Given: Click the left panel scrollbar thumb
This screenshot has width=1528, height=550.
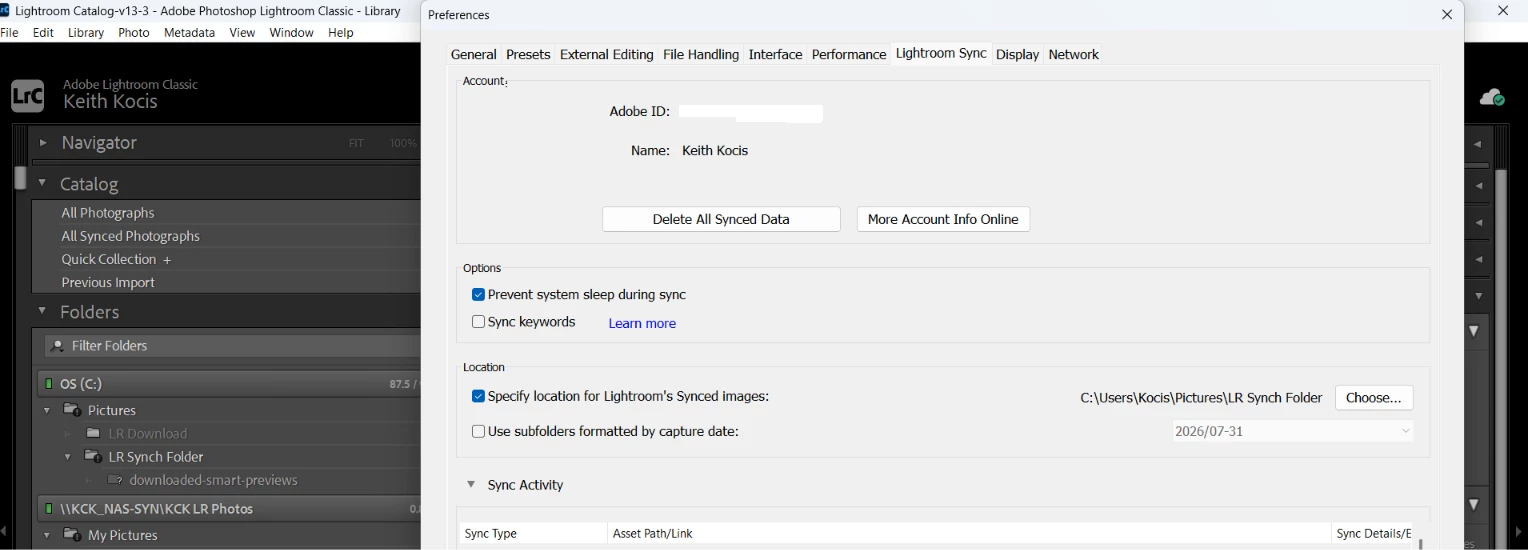Looking at the screenshot, I should pos(19,178).
